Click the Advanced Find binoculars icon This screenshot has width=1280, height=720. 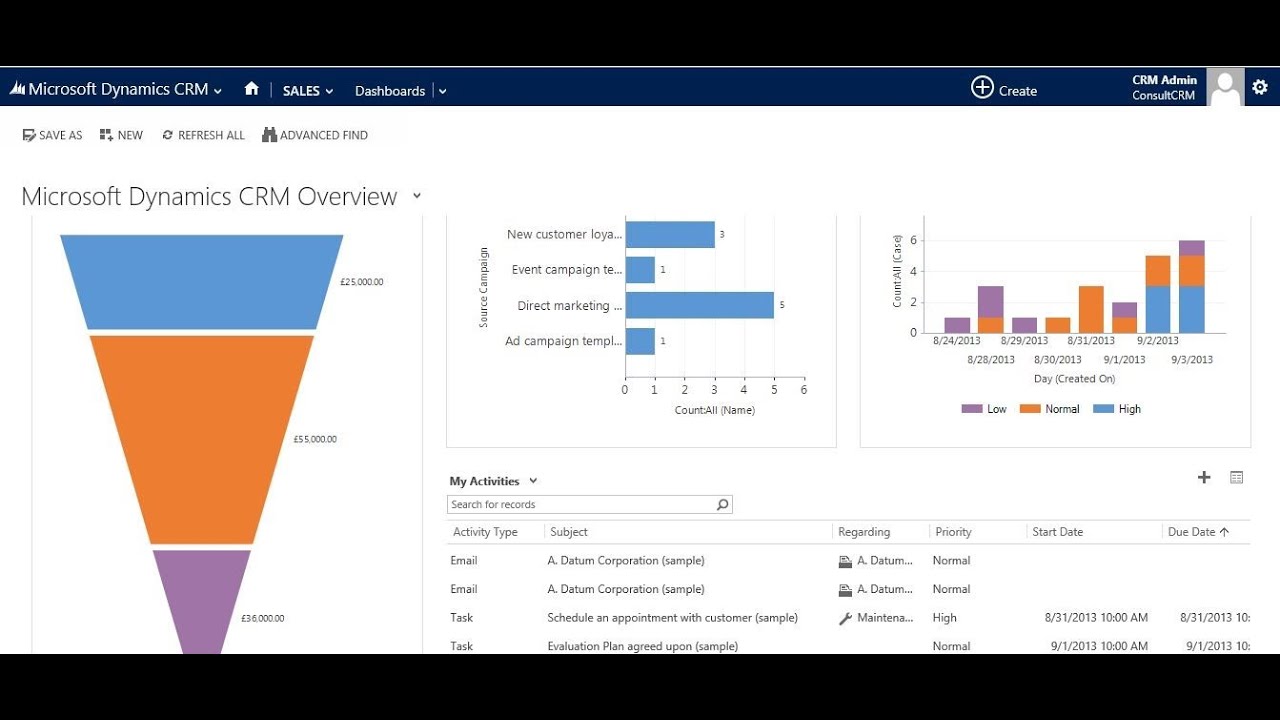(269, 135)
